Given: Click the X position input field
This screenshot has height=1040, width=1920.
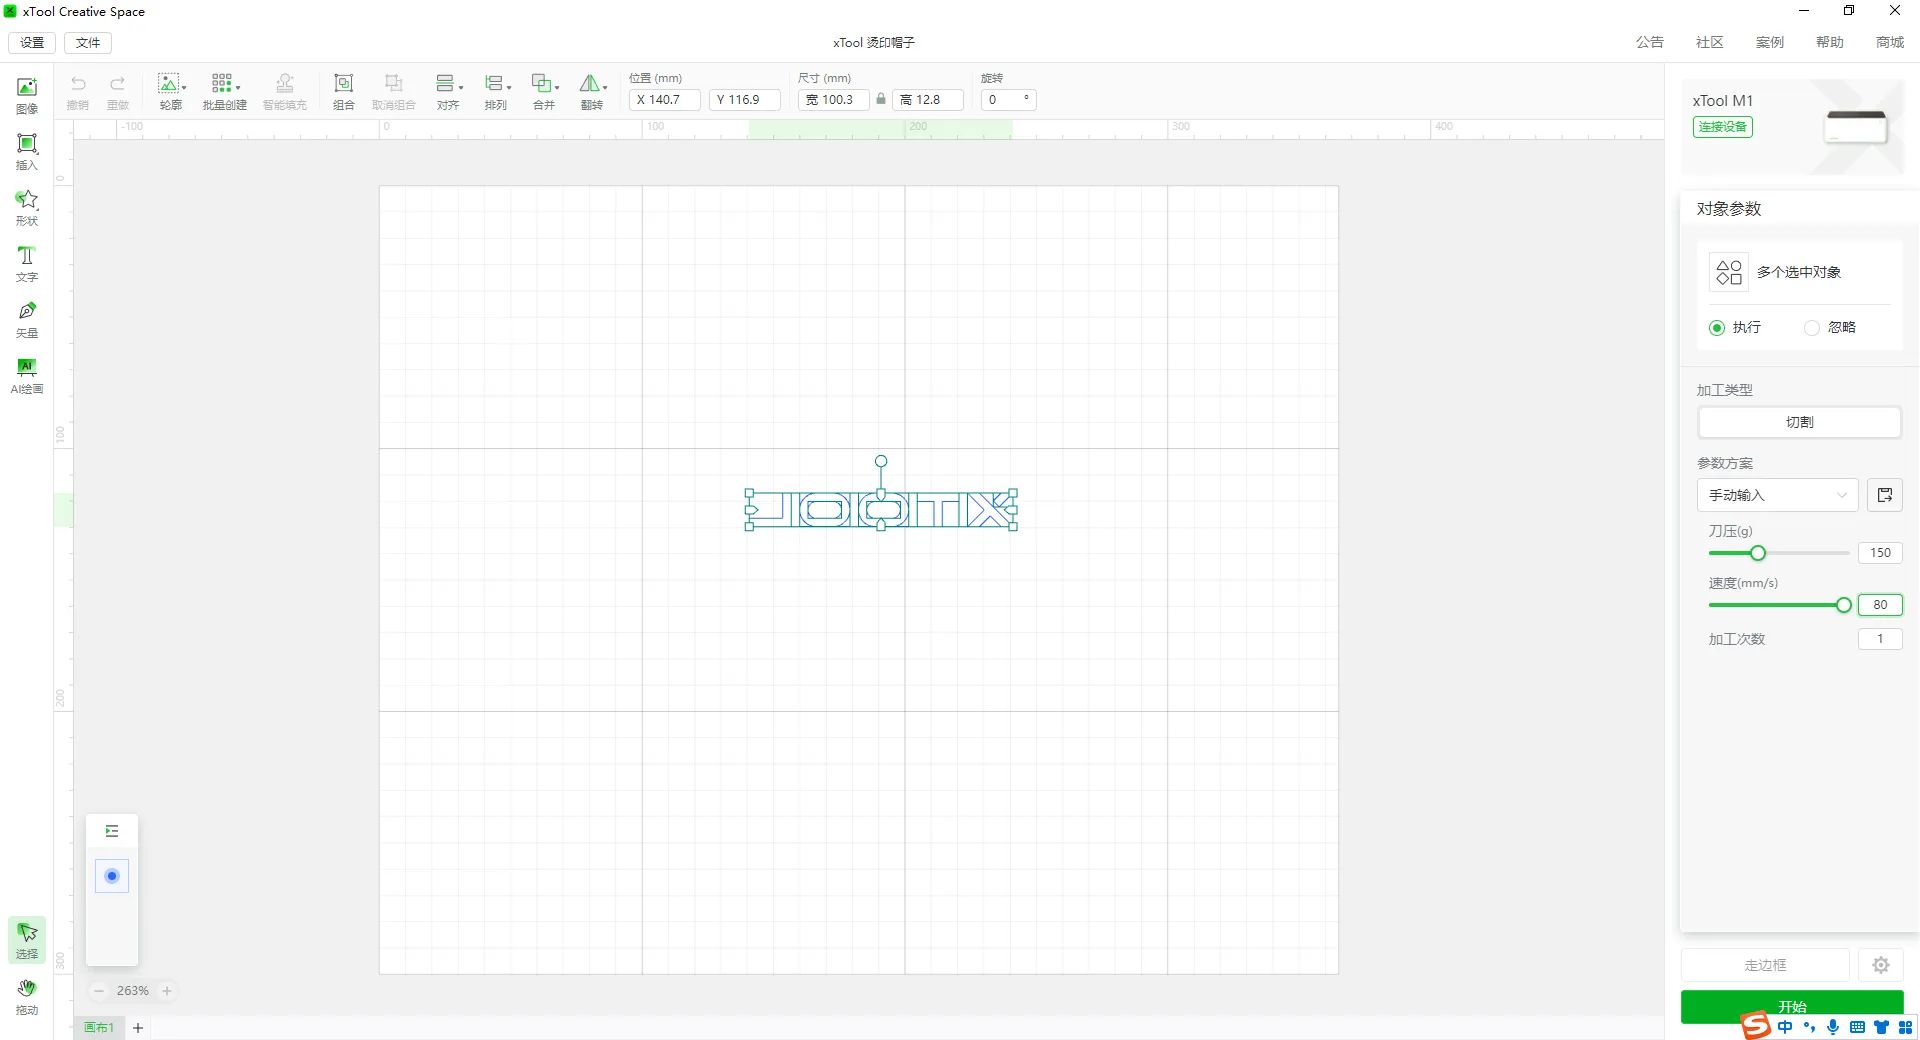Looking at the screenshot, I should [665, 99].
